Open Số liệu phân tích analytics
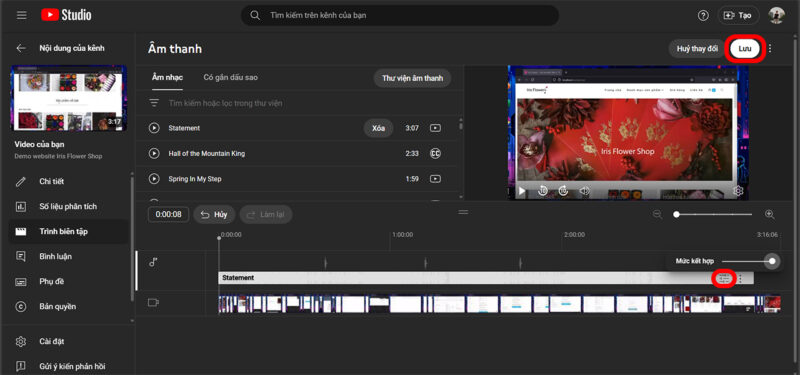Screen dimensions: 800x375 (68, 207)
